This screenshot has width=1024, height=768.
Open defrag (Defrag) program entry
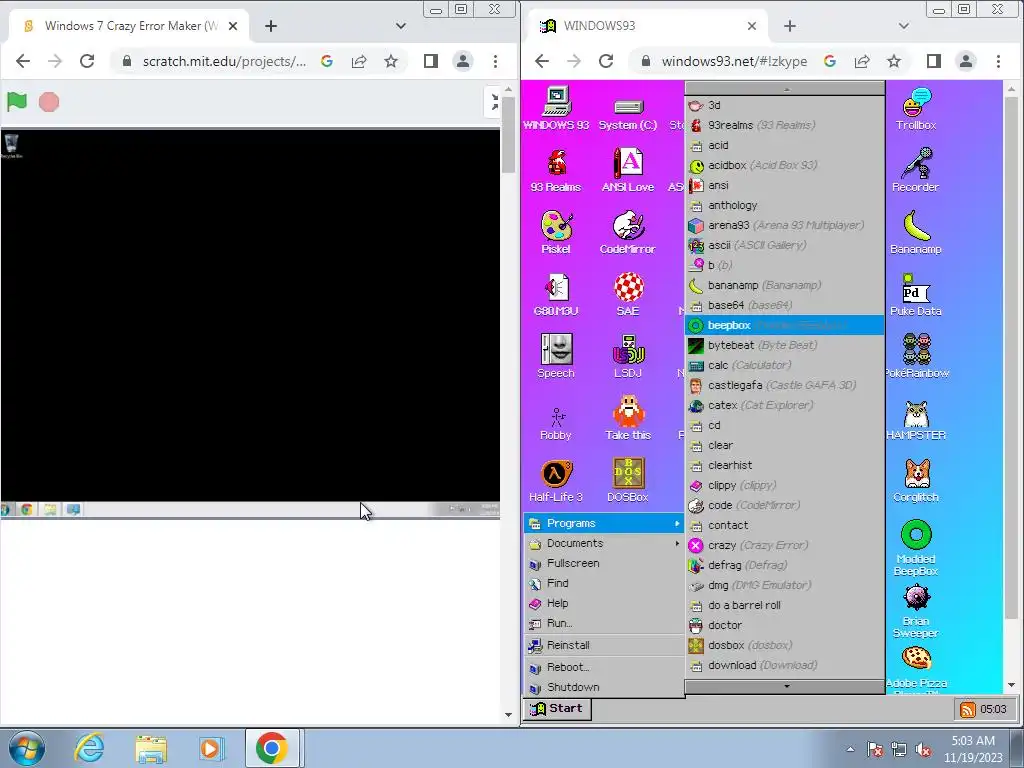[785, 565]
